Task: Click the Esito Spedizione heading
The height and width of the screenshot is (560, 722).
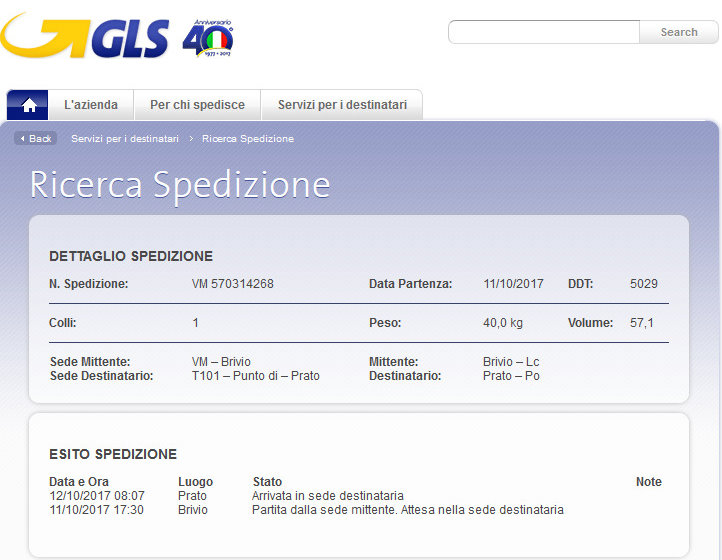Action: coord(113,454)
